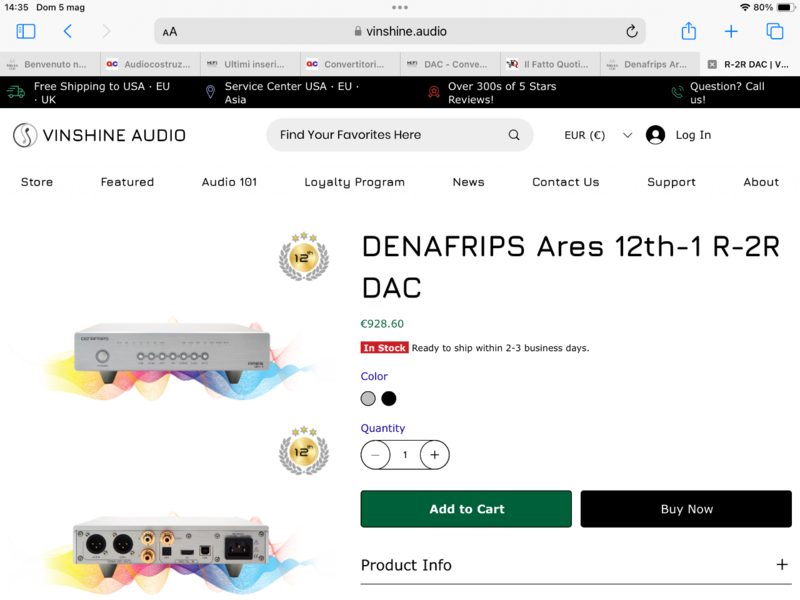800x600 pixels.
Task: Close the current R-2R DAC tab
Action: point(712,64)
